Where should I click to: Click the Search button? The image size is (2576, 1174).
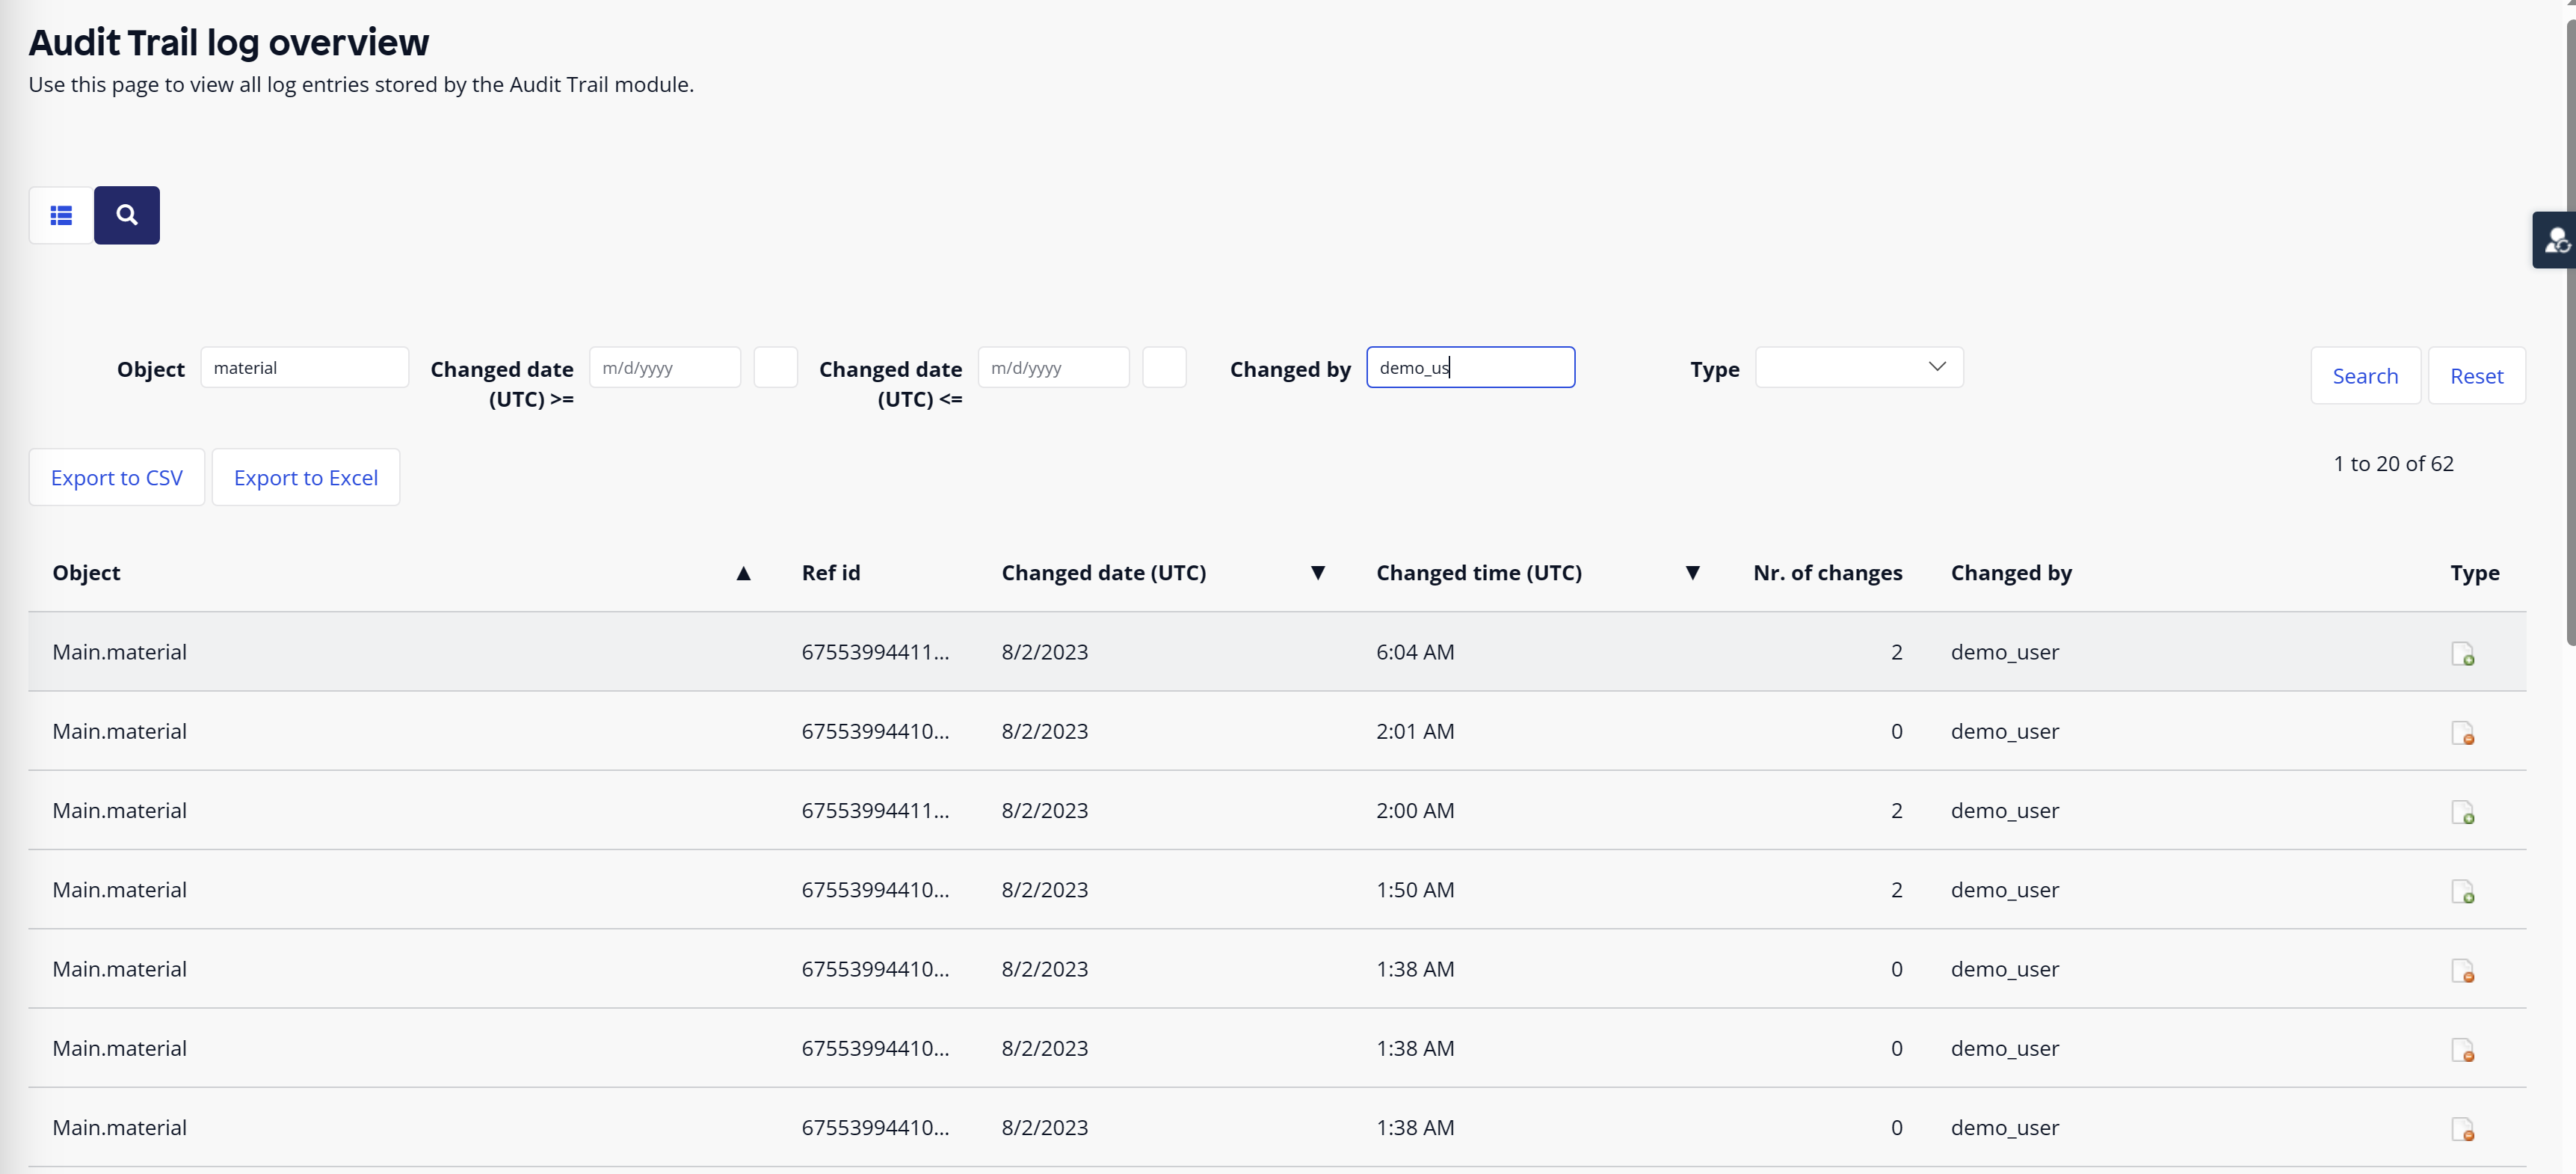[2365, 376]
